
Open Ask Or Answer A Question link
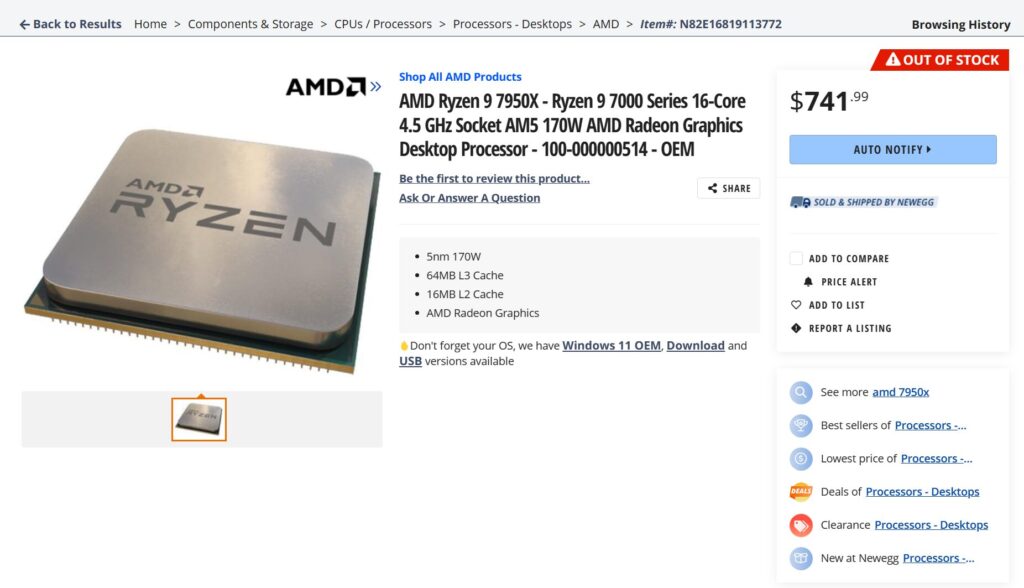click(470, 197)
